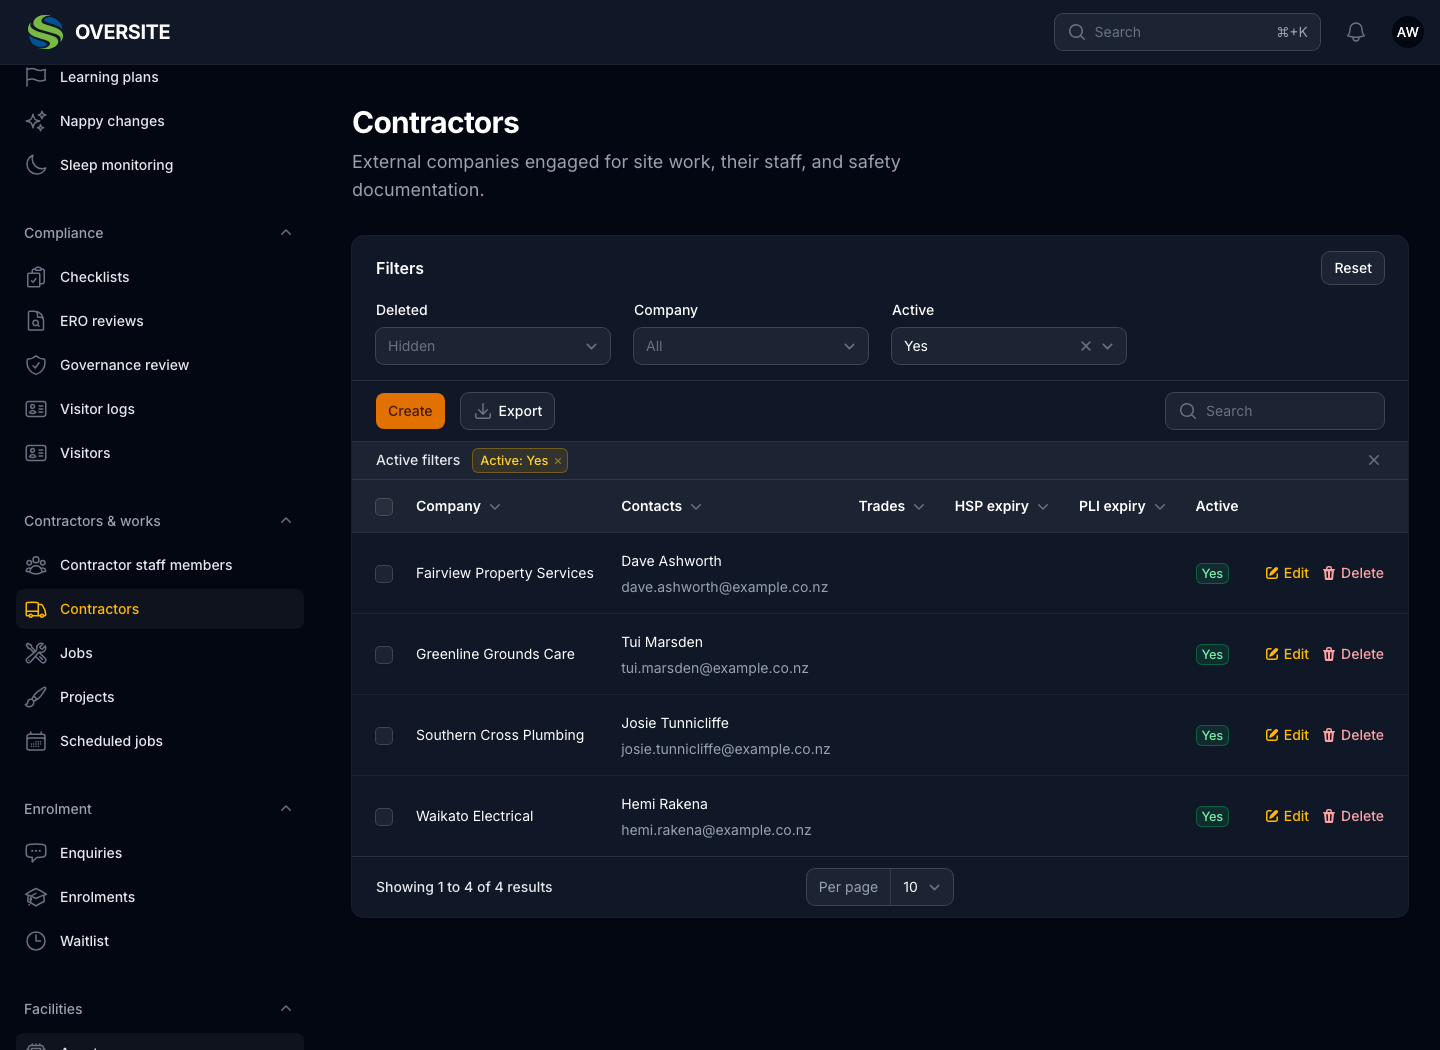Open Nappy changes sparkle icon
The width and height of the screenshot is (1440, 1050).
tap(36, 121)
